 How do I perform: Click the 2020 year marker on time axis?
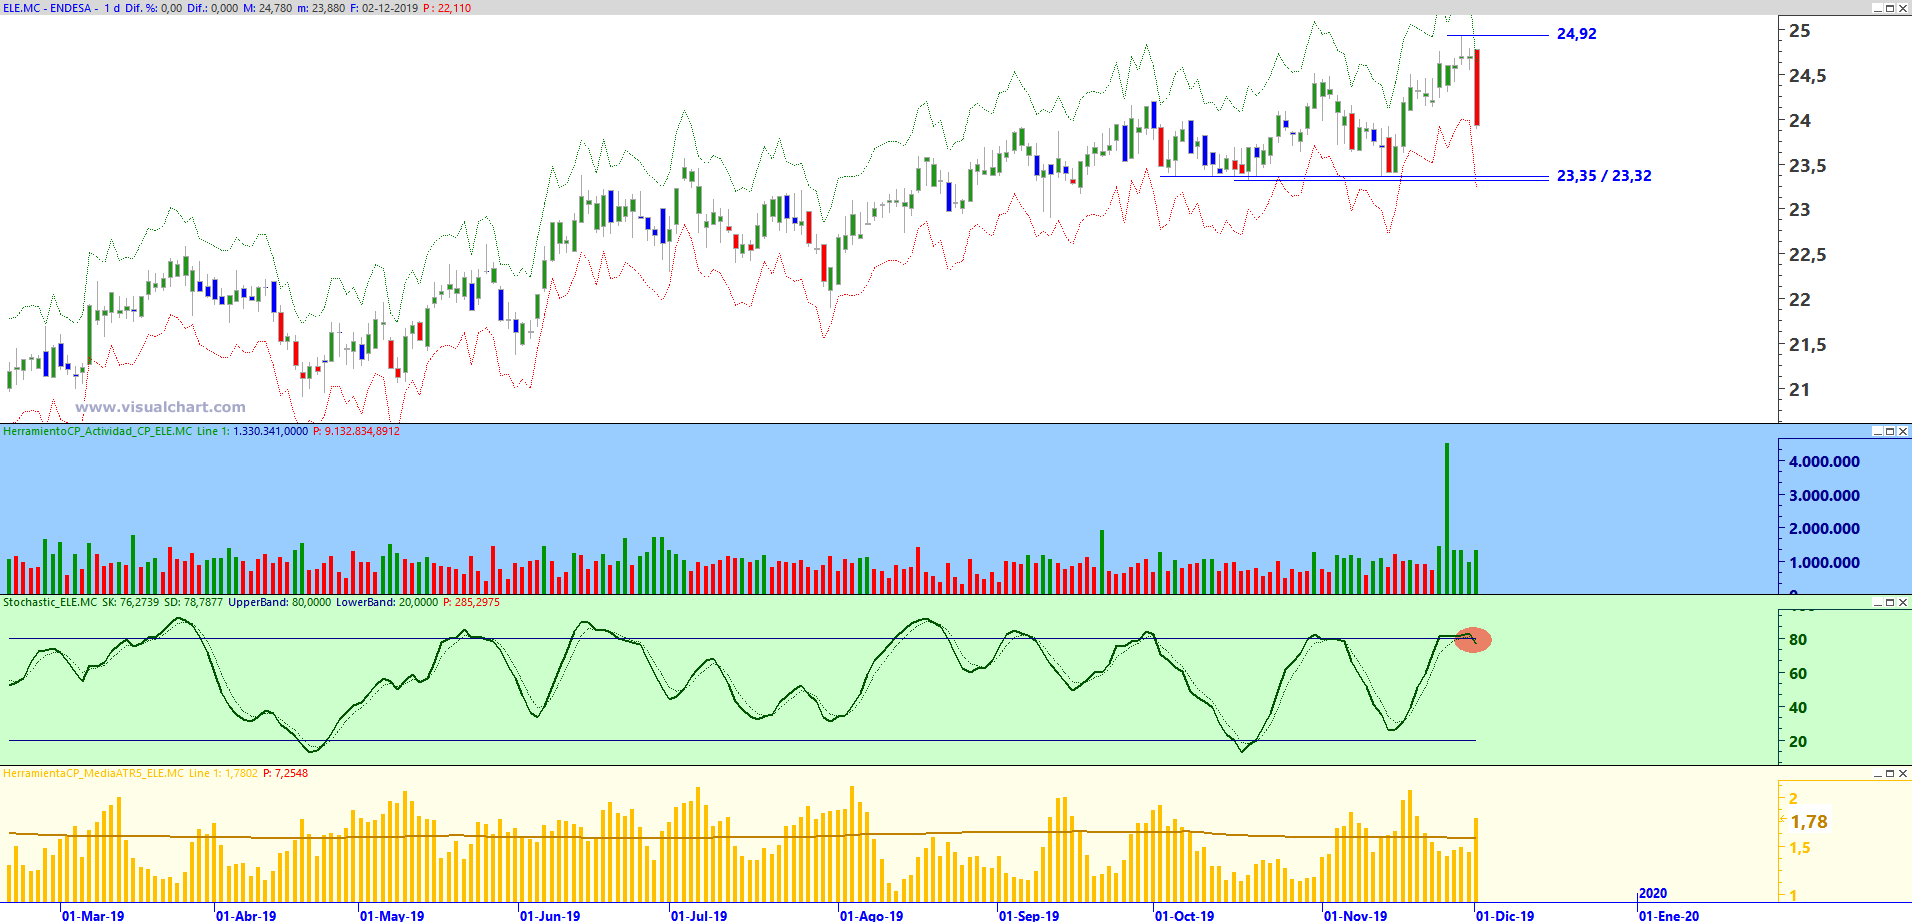coord(1654,893)
